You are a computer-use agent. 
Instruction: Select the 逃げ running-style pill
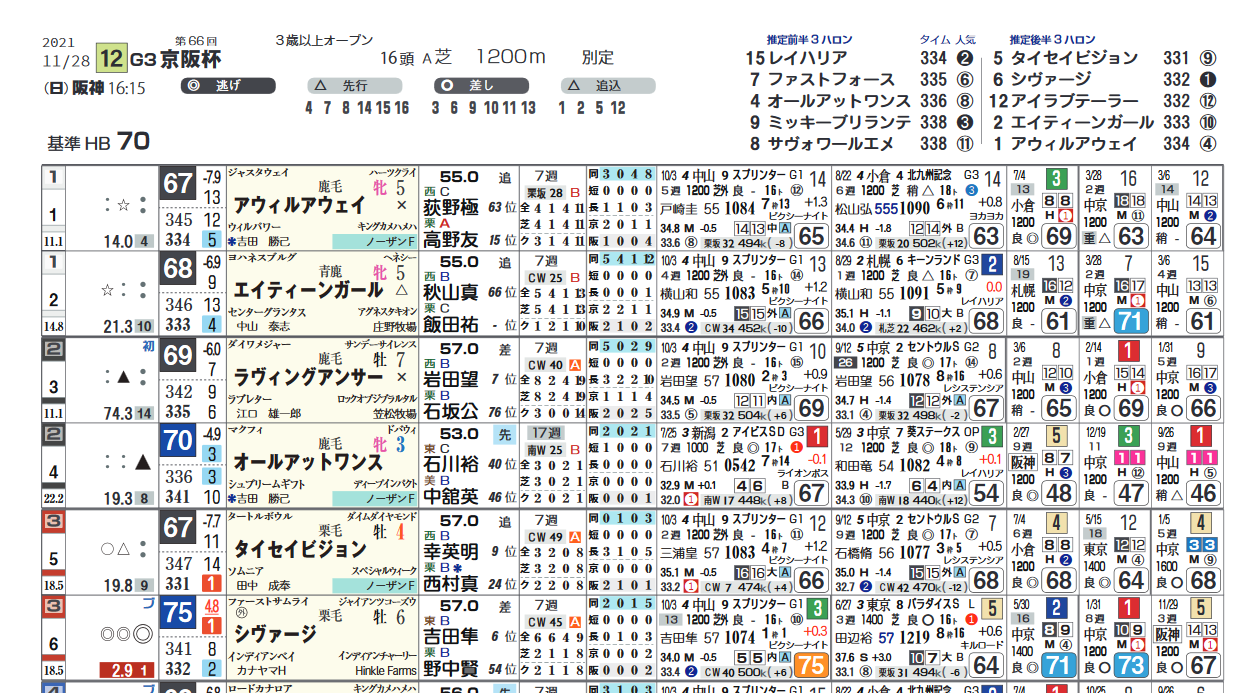point(227,86)
